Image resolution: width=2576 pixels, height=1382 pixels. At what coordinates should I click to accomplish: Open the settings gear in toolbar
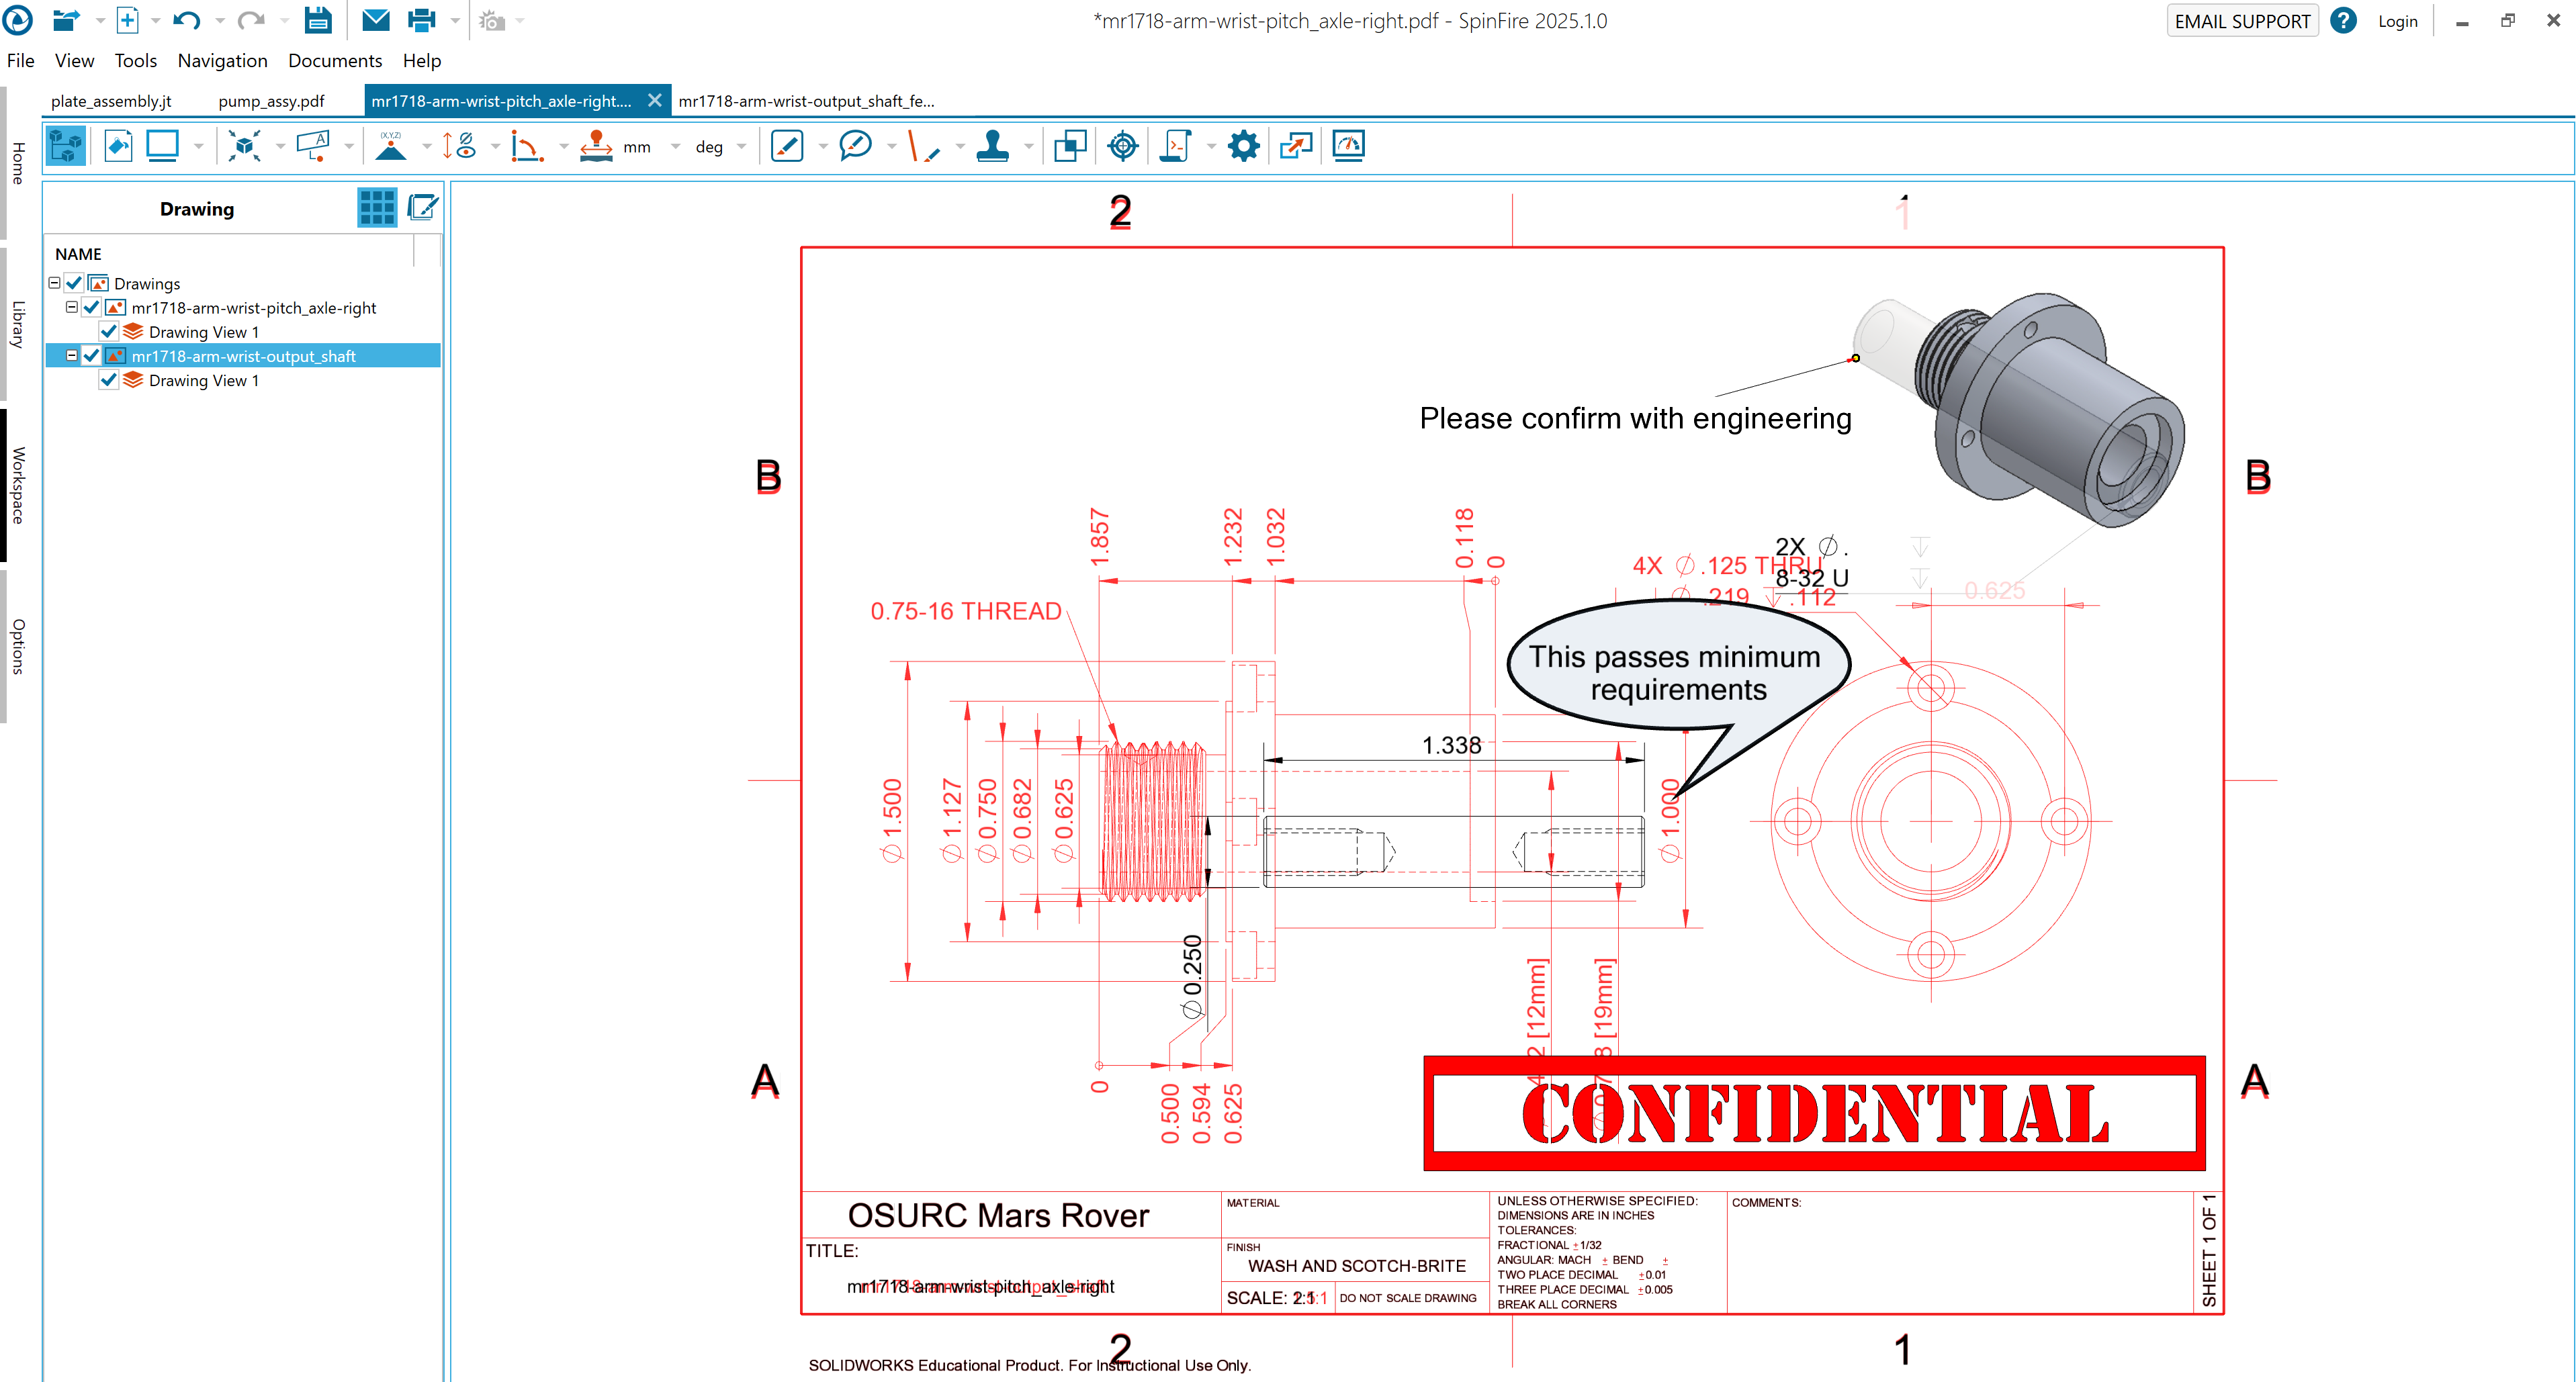[x=1243, y=146]
